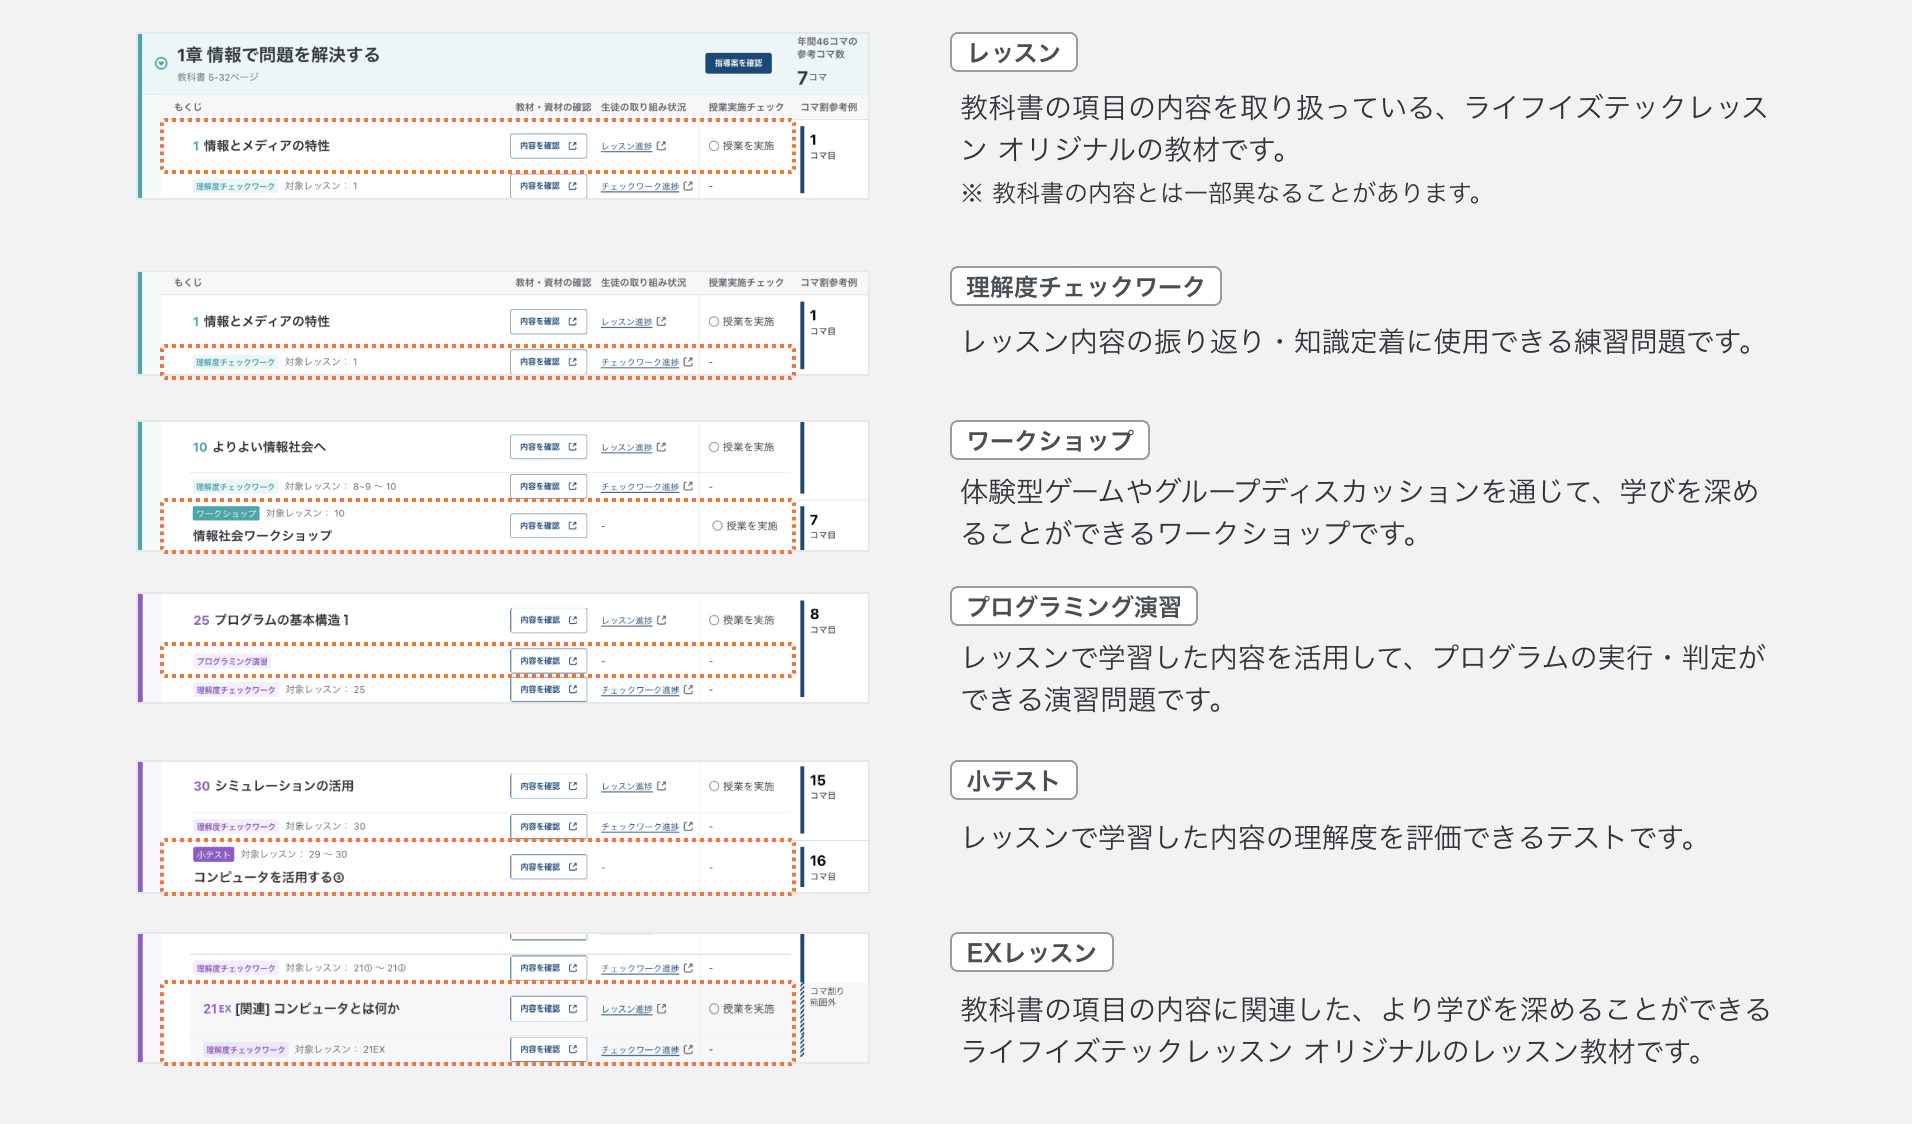Select 授業を実施 radio for 情報社会ワークショップ
1912x1124 pixels.
[717, 526]
